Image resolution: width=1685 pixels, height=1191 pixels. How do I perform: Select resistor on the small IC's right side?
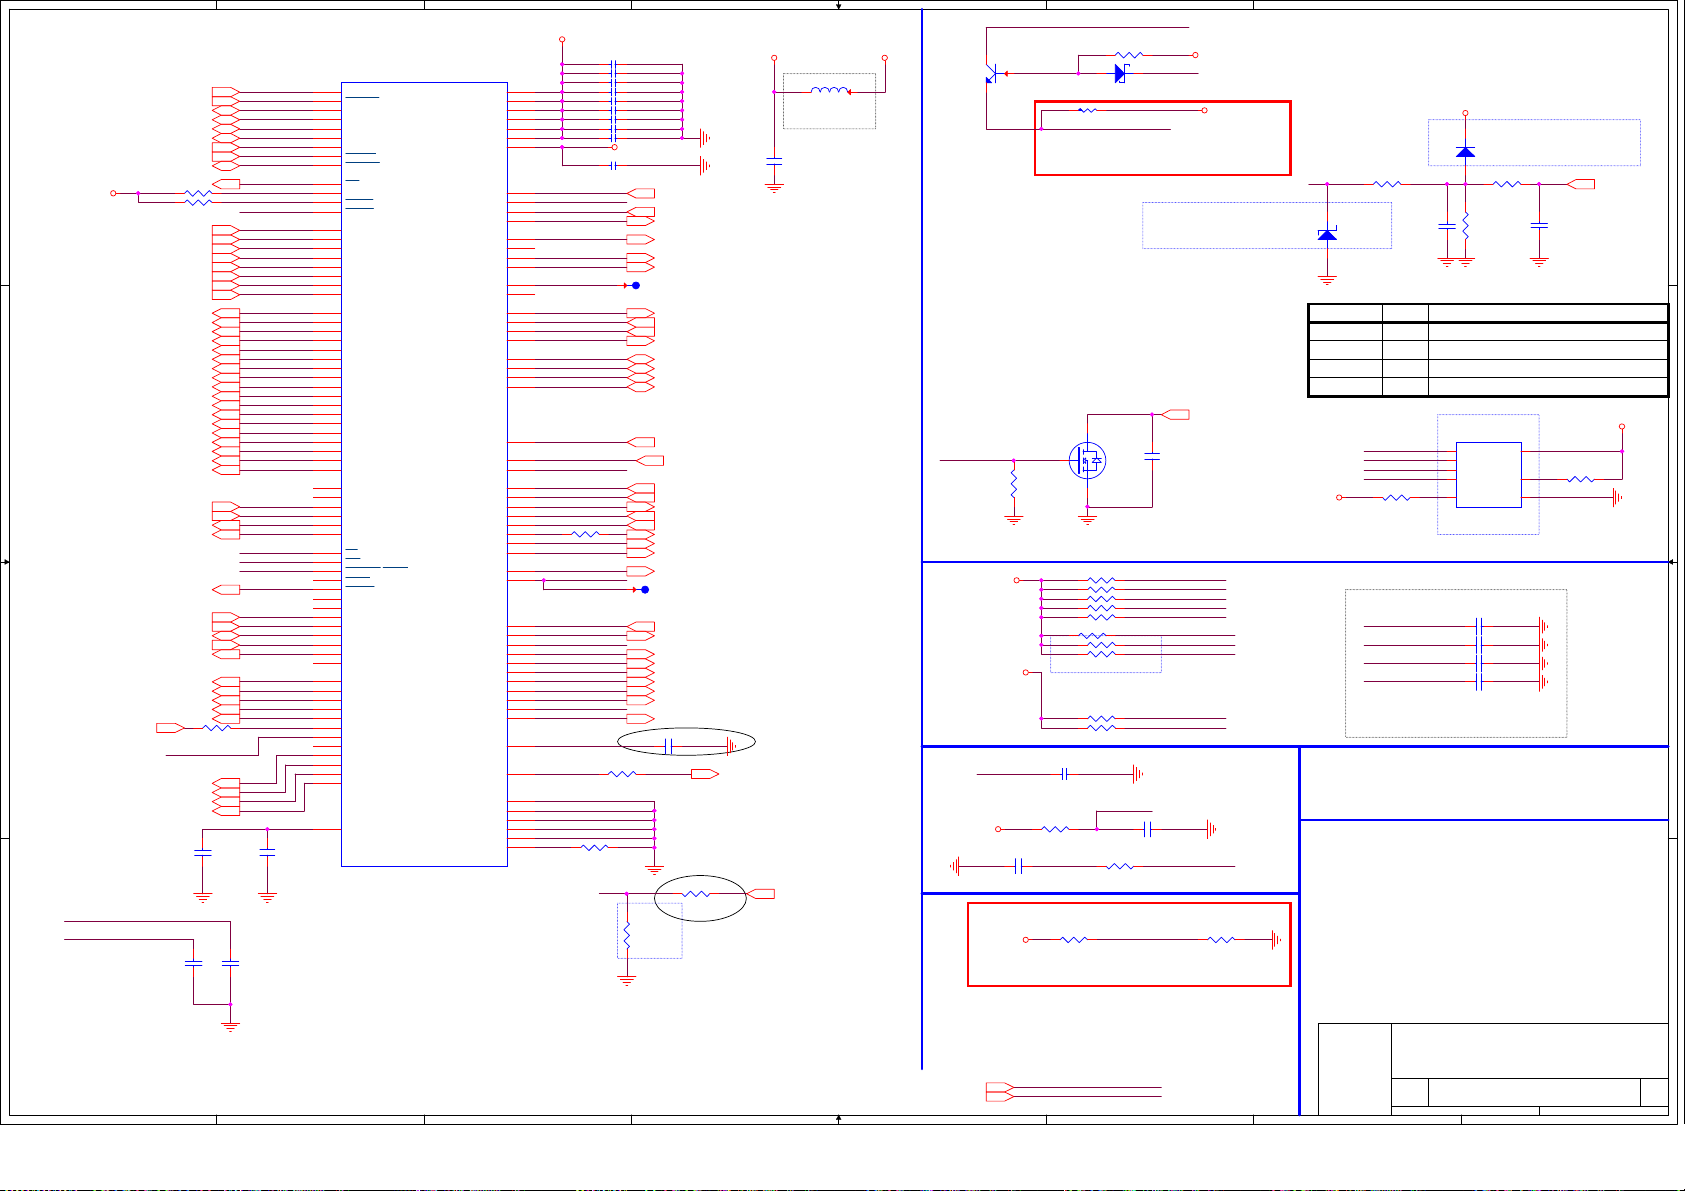pyautogui.click(x=1580, y=480)
